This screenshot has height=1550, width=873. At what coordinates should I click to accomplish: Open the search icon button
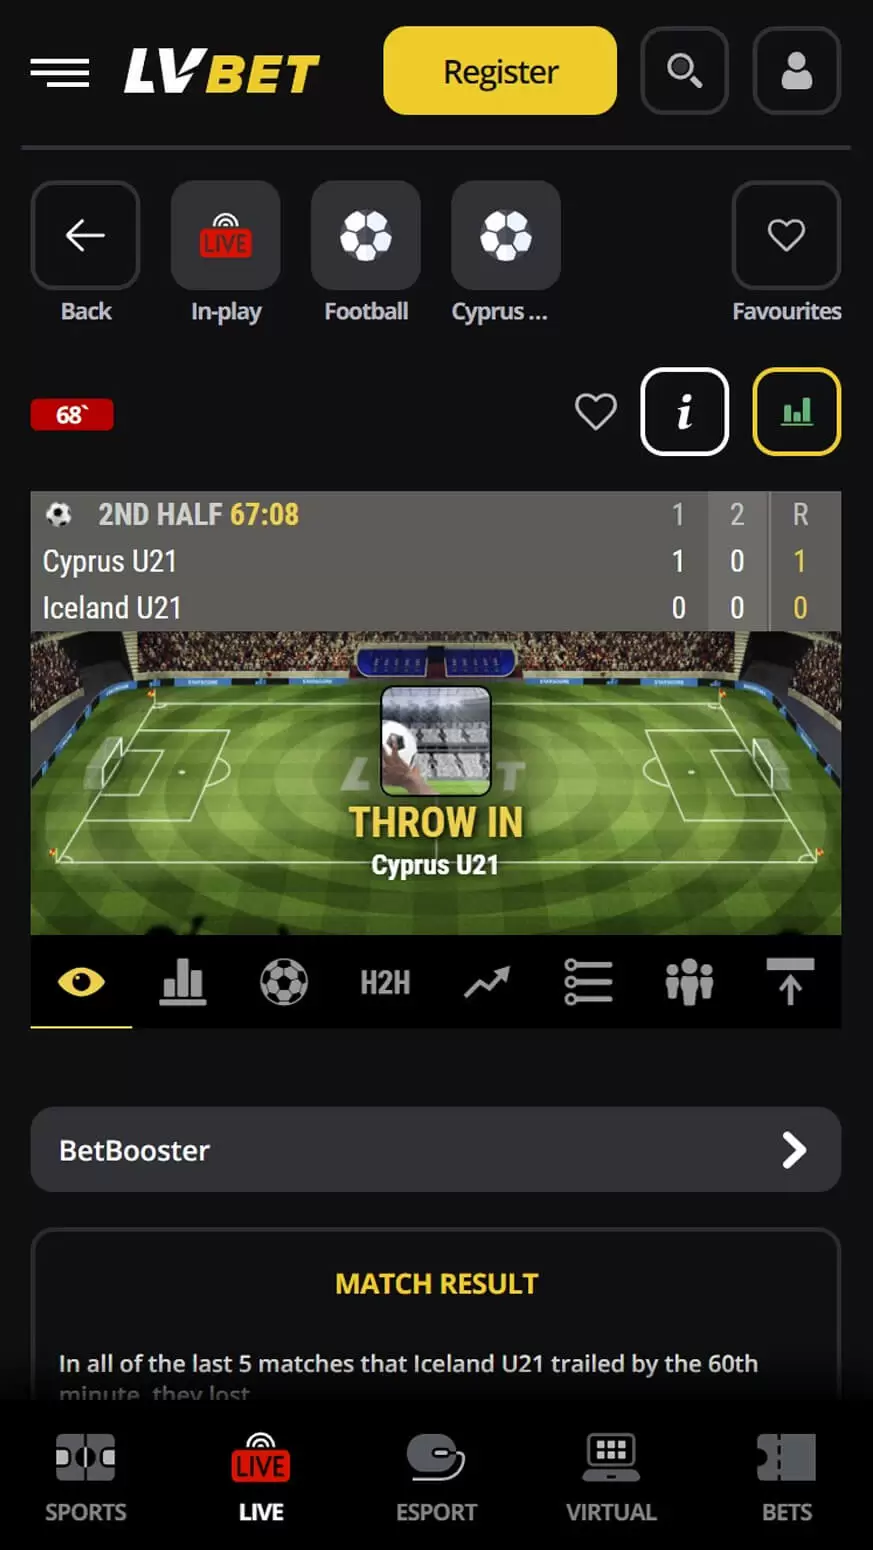click(x=684, y=71)
